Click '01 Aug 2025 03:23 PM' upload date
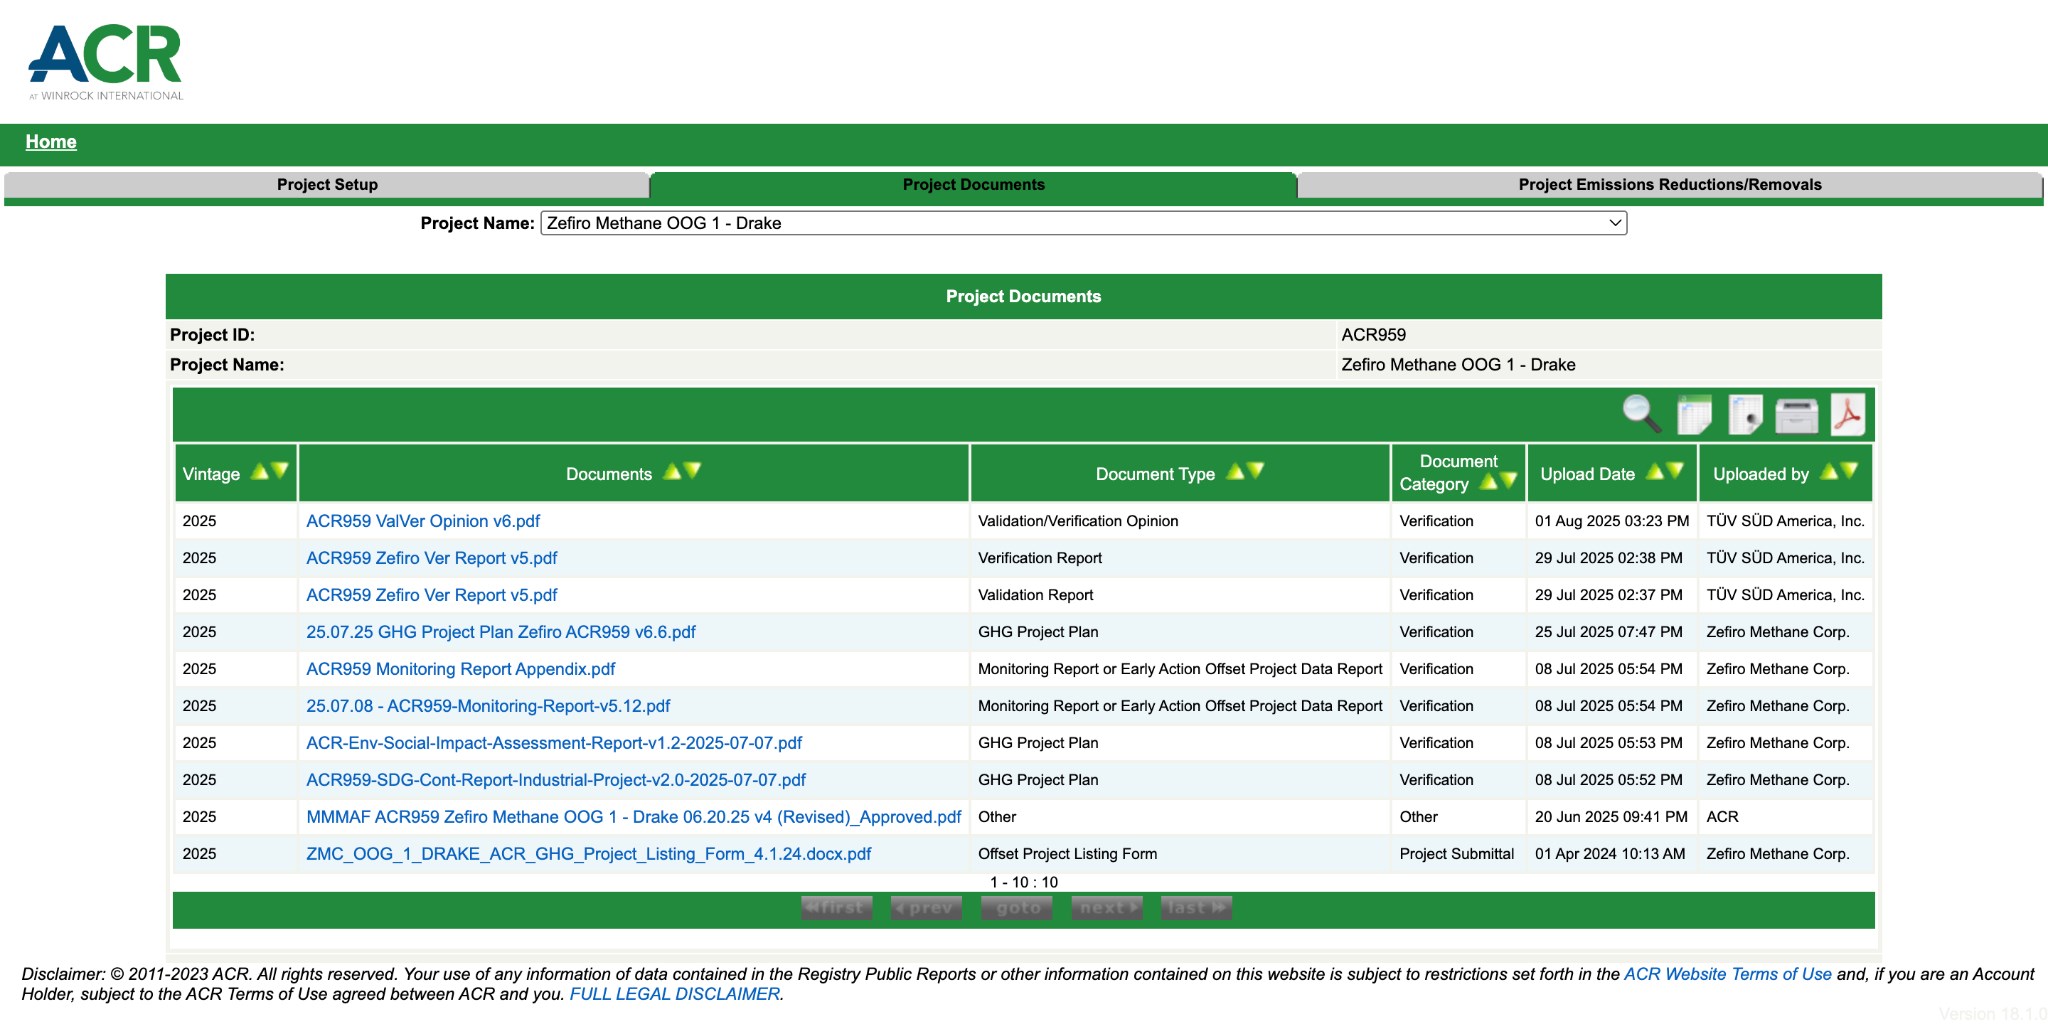Image resolution: width=2048 pixels, height=1024 pixels. pos(1612,521)
